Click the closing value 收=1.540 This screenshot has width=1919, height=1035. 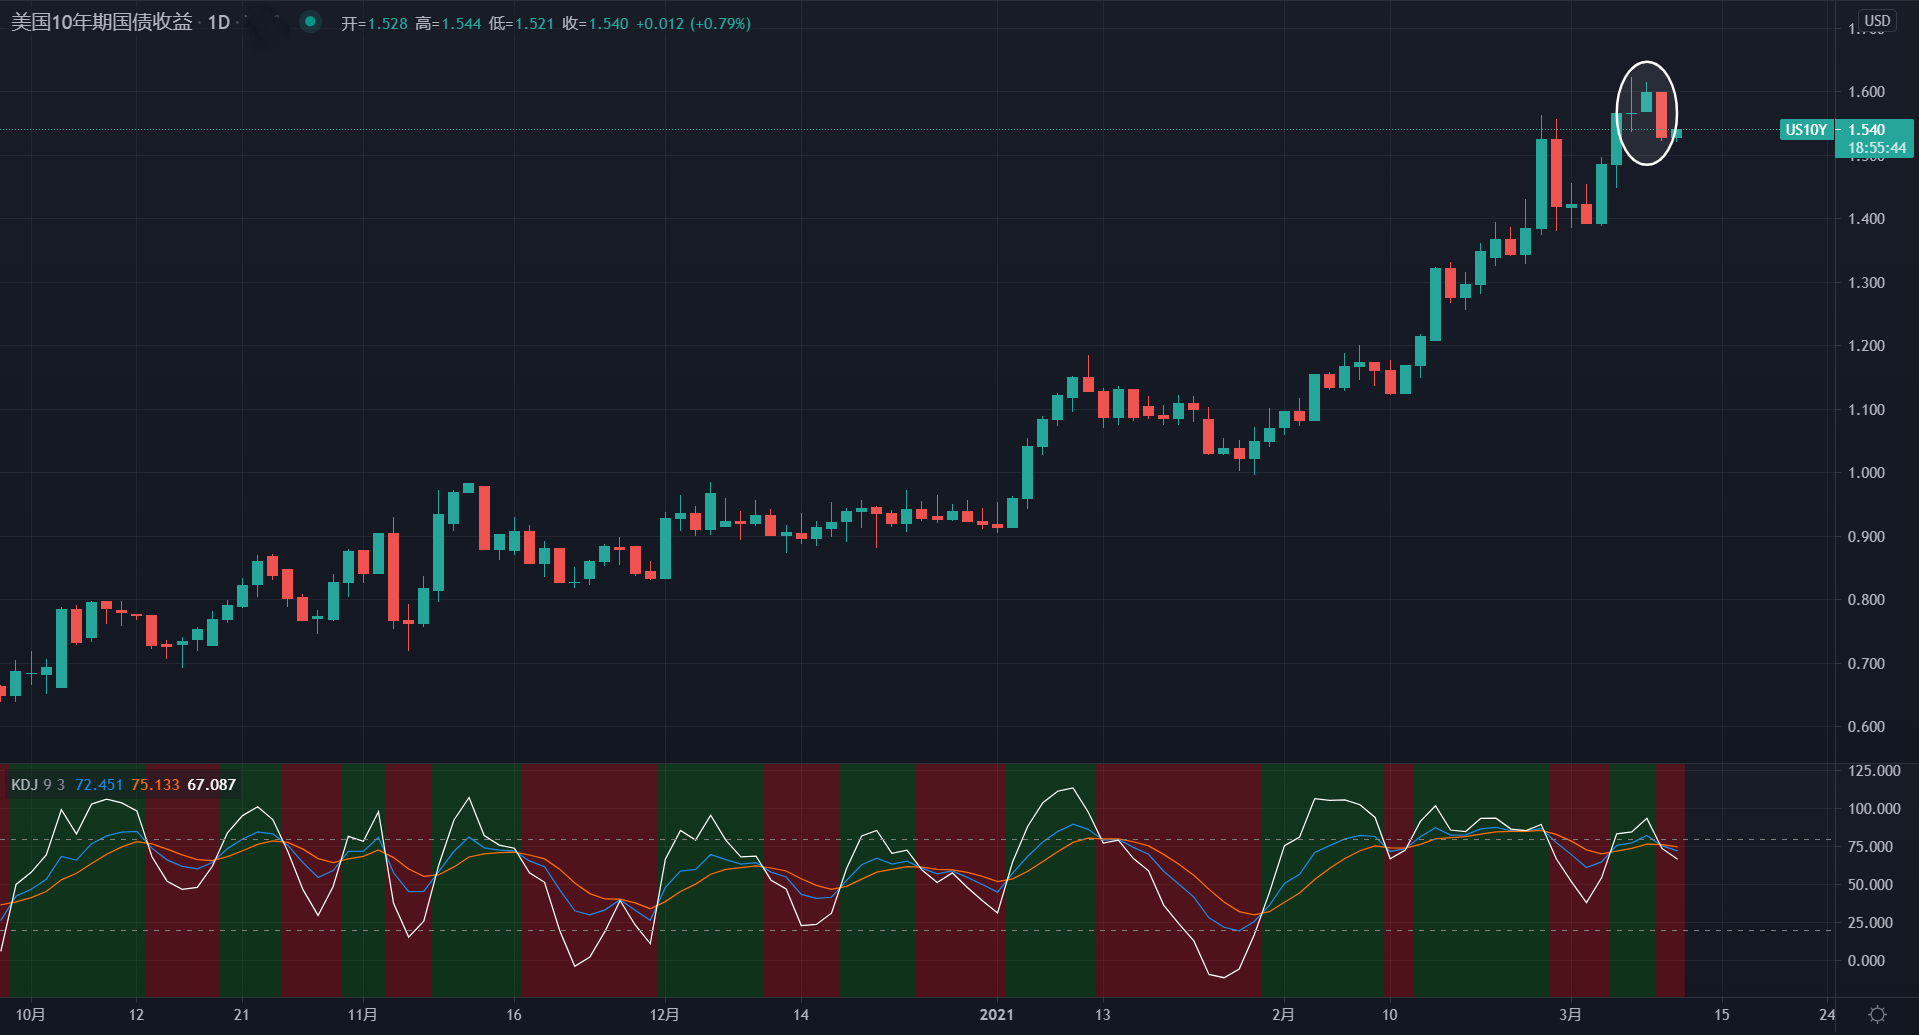coord(596,23)
